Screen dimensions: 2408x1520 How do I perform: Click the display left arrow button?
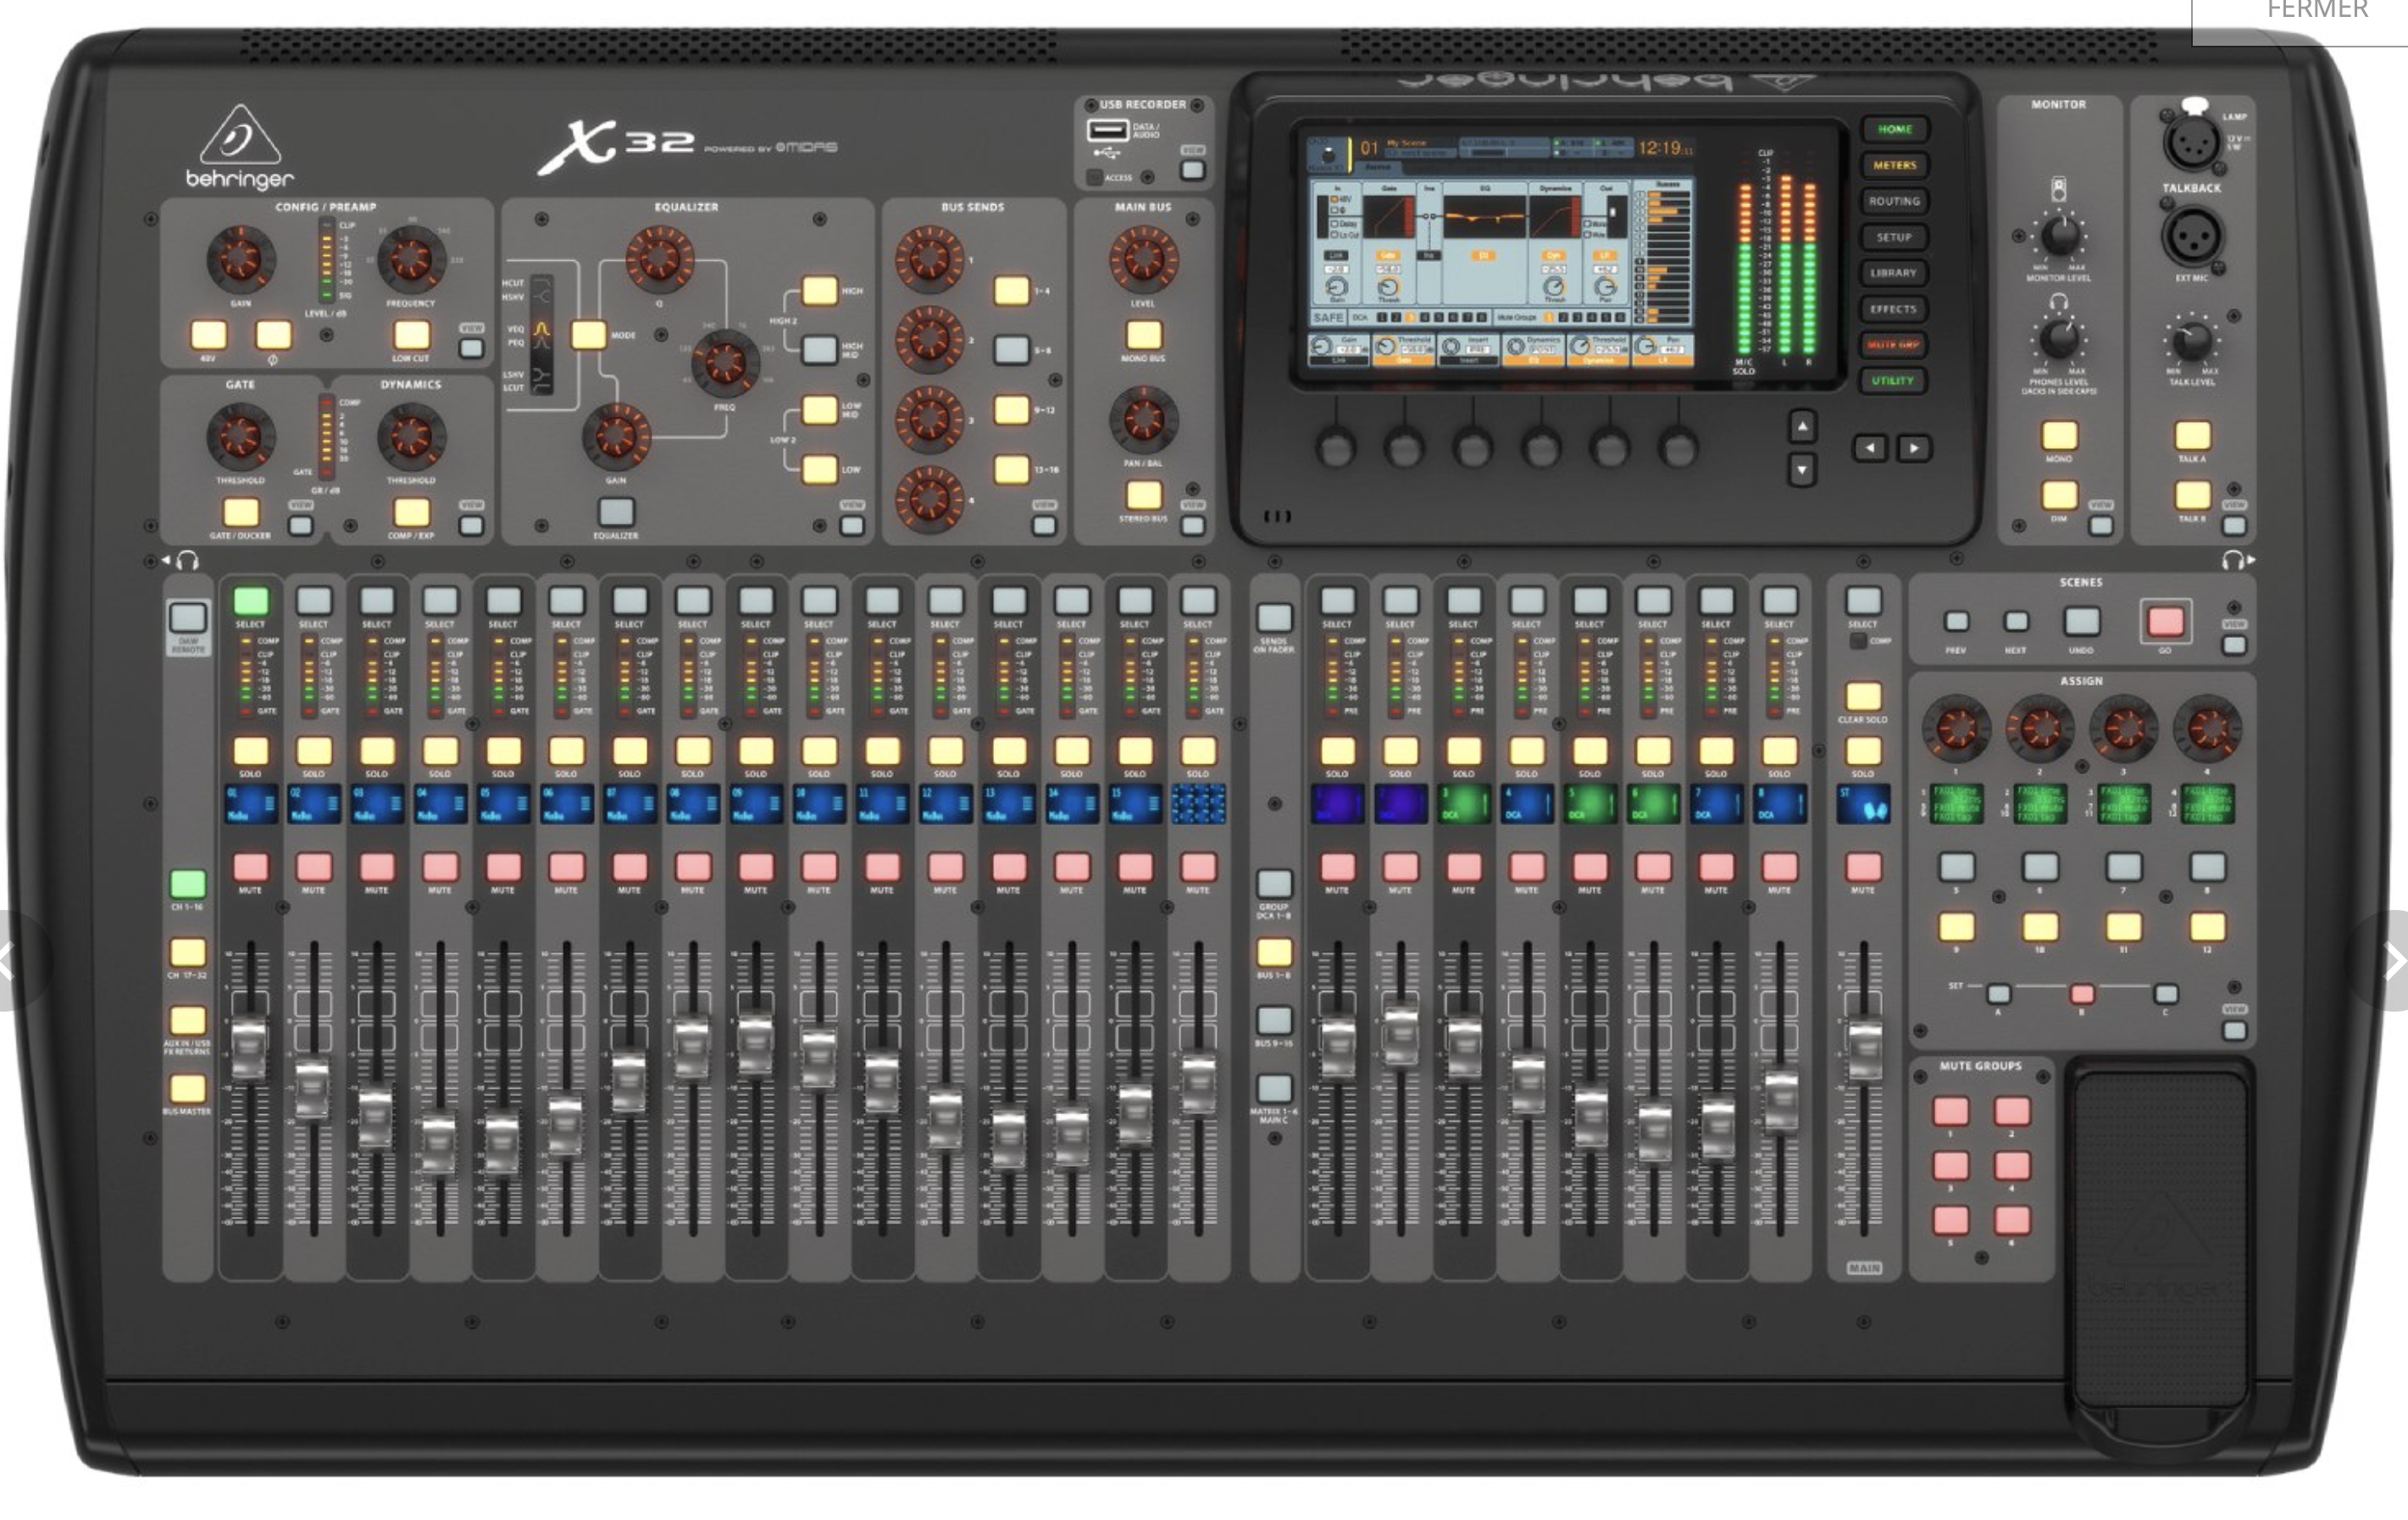point(1870,448)
